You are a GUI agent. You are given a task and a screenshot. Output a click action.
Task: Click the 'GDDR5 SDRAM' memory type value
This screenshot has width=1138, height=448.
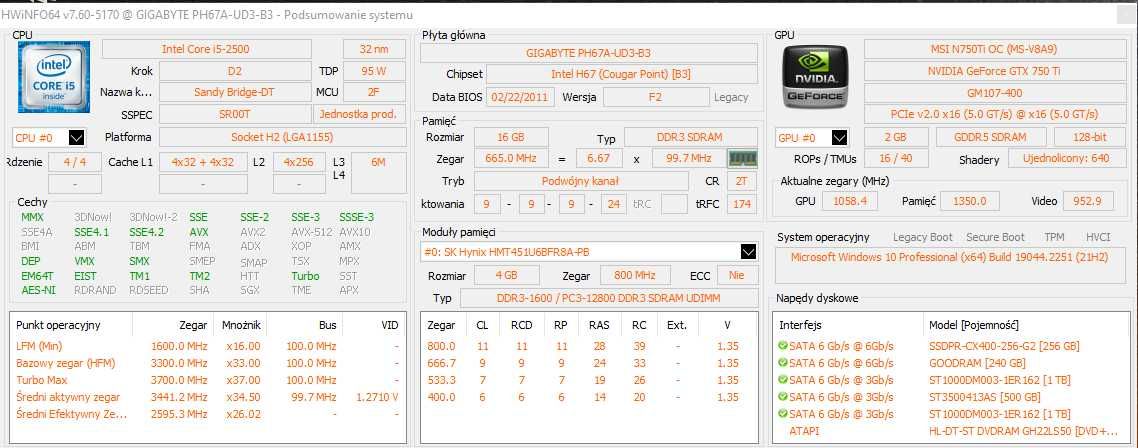tap(991, 137)
